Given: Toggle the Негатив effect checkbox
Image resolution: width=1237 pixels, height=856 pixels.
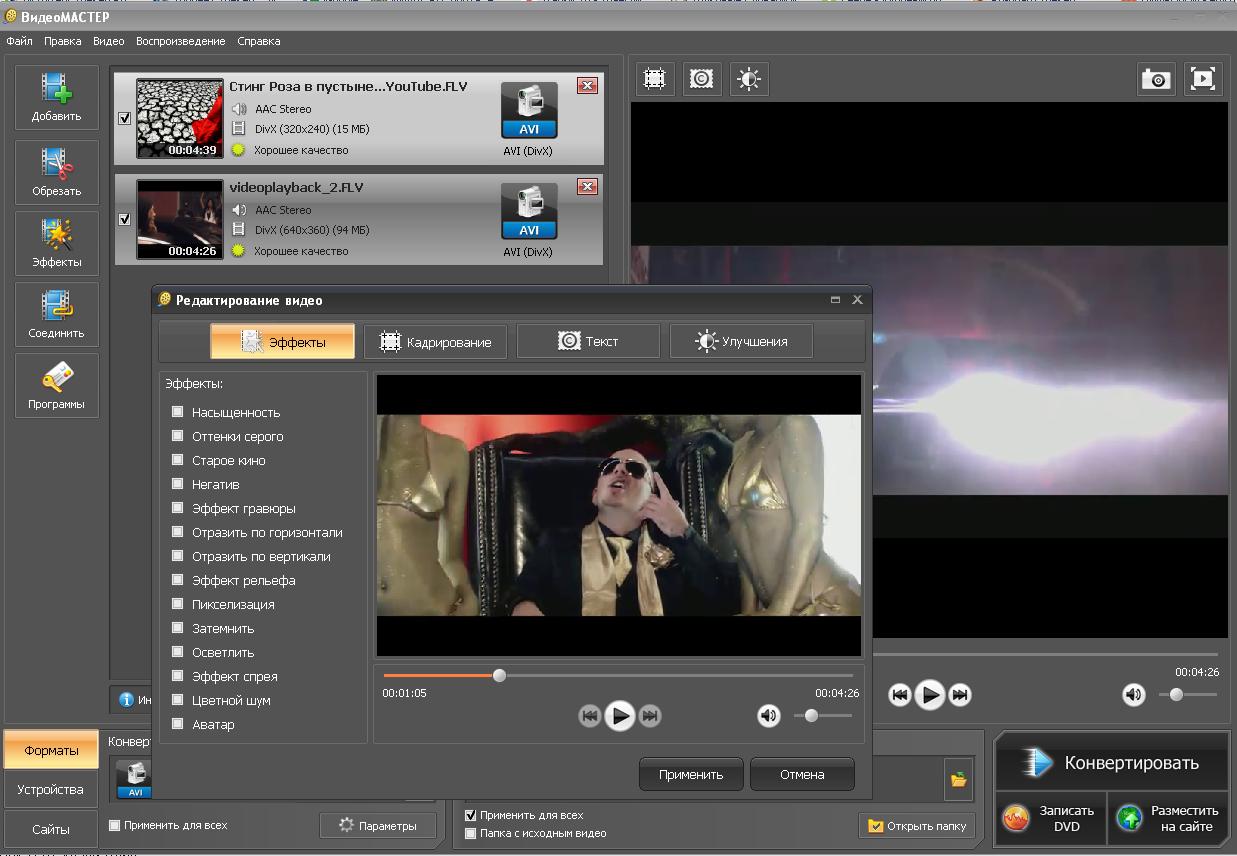Looking at the screenshot, I should 178,484.
